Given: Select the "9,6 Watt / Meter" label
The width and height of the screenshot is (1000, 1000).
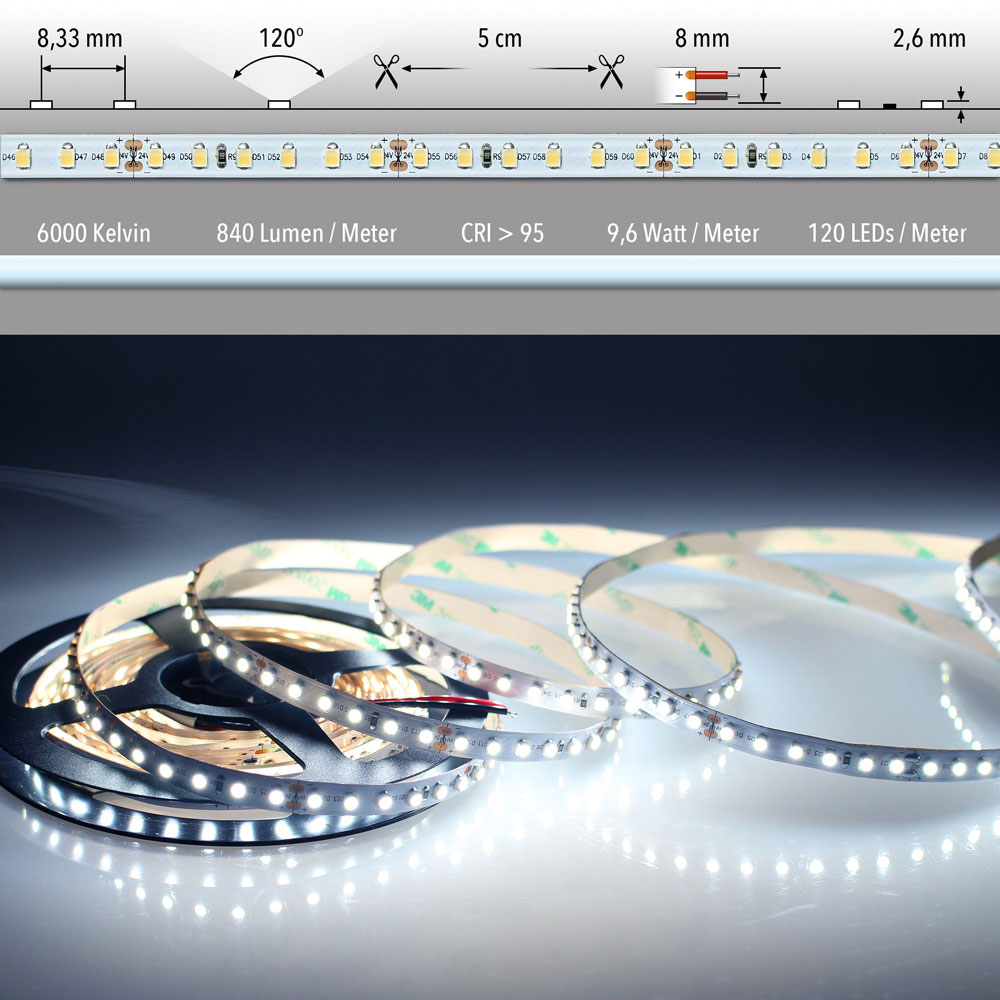Looking at the screenshot, I should click(x=682, y=233).
